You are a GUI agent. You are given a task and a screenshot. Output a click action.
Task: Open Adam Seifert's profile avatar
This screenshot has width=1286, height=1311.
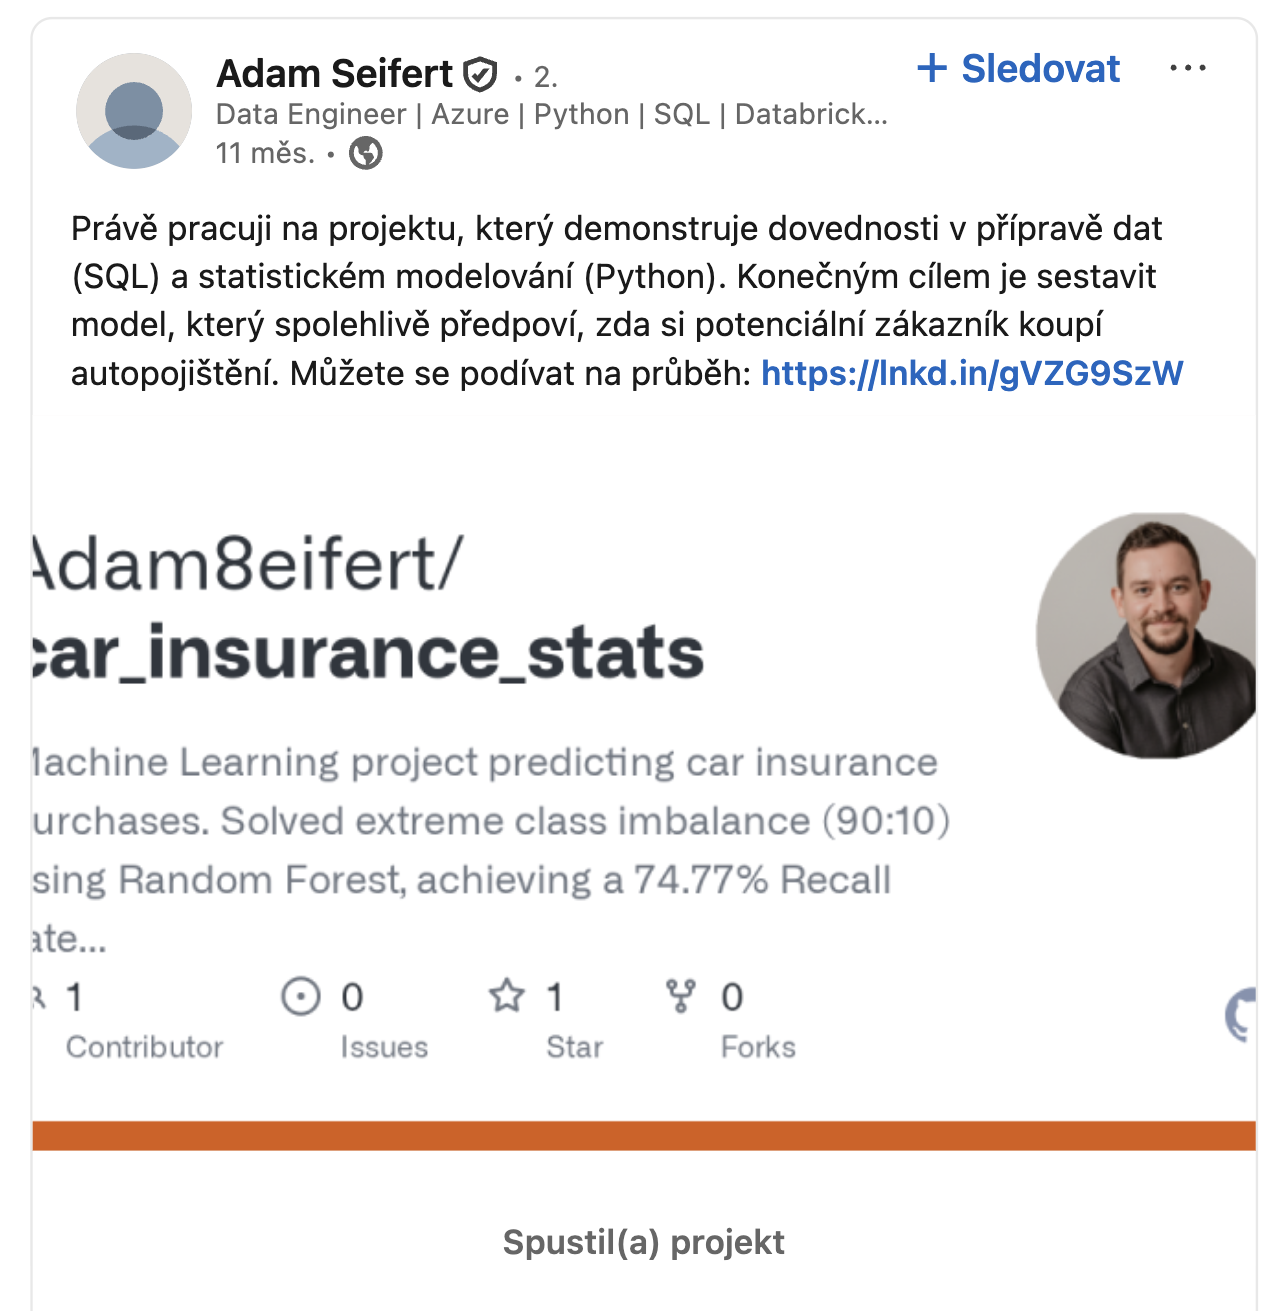134,111
